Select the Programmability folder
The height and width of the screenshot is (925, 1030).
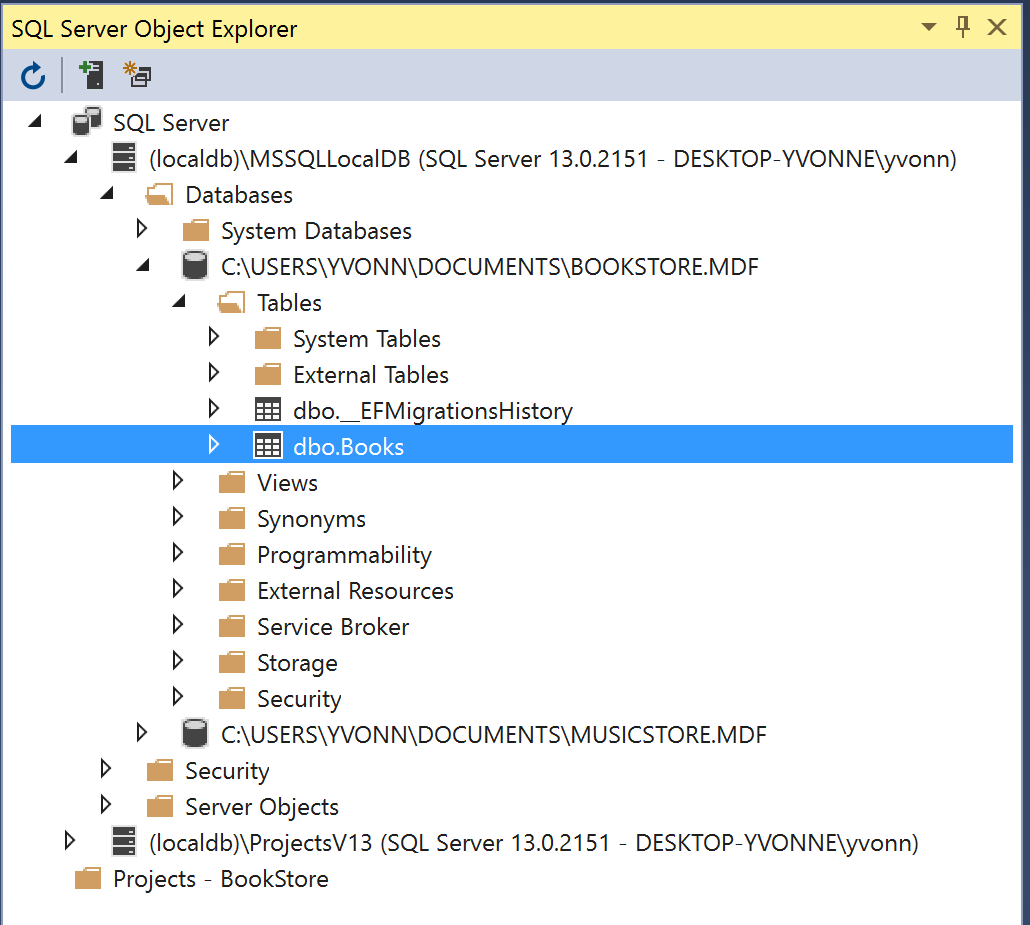[x=344, y=554]
